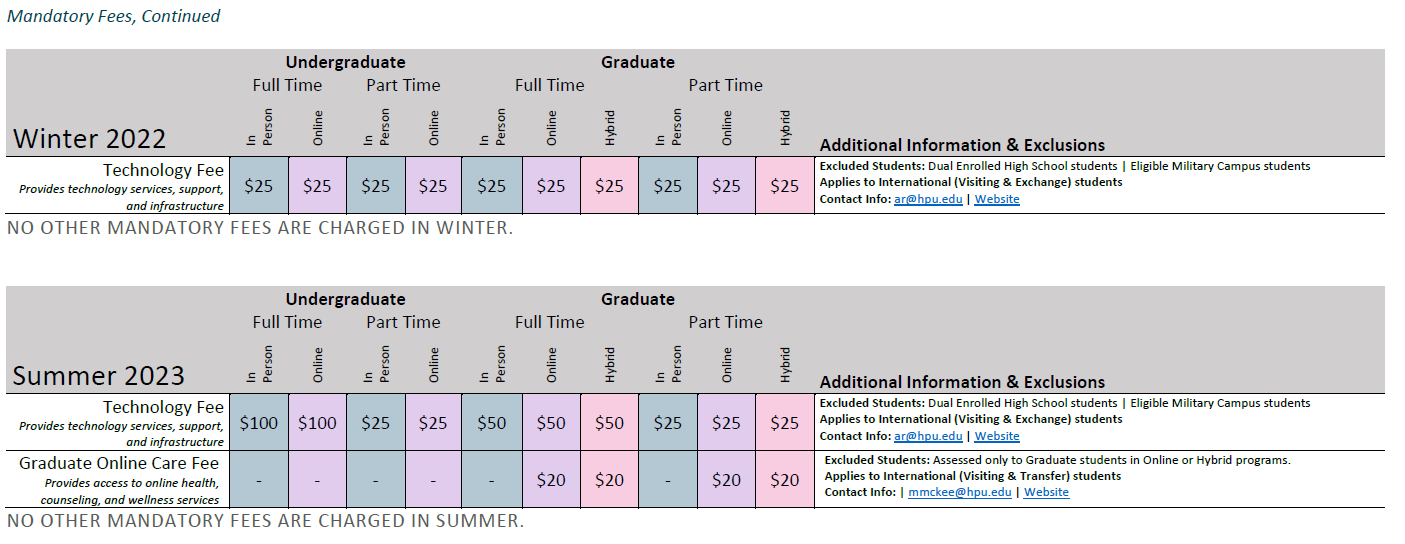
Task: Click the no other fees charged in Summer note
Action: tap(265, 521)
